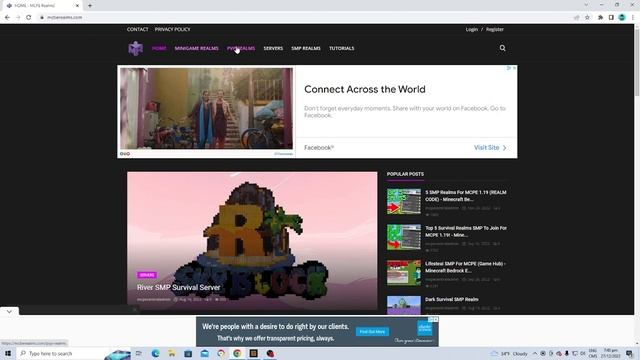Screen dimensions: 640x360
Task: Click the MCPE Realms site logo
Action: coord(136,48)
